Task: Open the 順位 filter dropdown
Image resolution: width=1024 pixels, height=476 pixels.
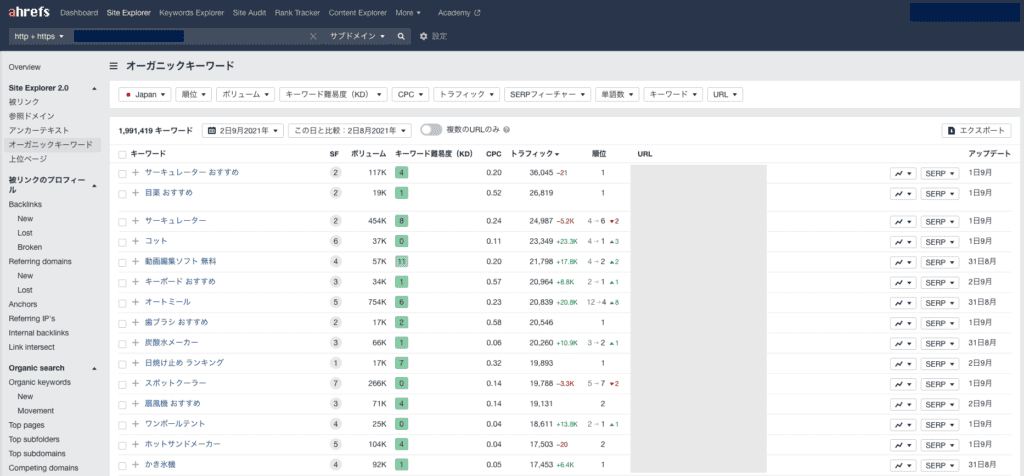Action: 193,95
